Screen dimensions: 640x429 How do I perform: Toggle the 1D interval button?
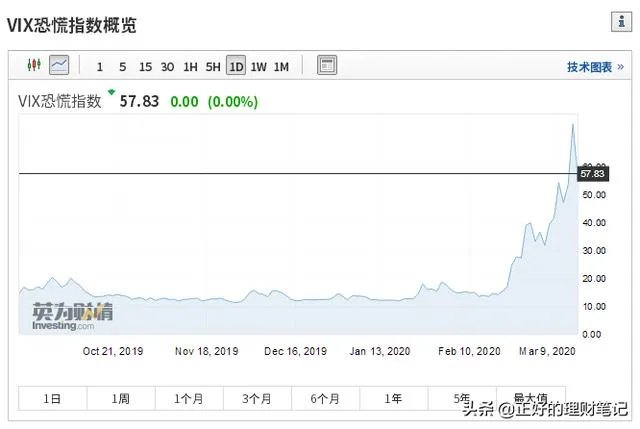tap(236, 65)
